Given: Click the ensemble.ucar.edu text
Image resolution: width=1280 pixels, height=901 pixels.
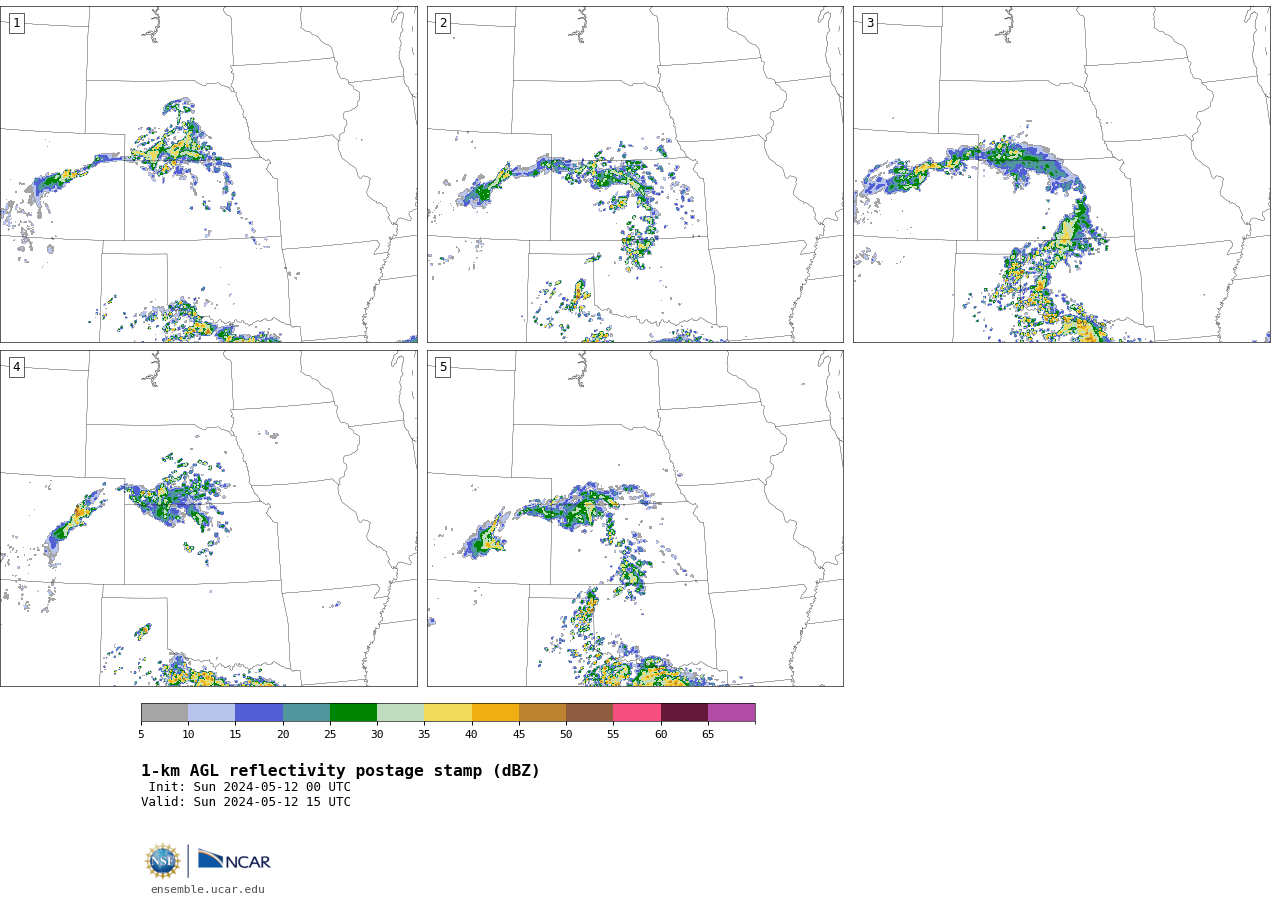Looking at the screenshot, I should [208, 889].
